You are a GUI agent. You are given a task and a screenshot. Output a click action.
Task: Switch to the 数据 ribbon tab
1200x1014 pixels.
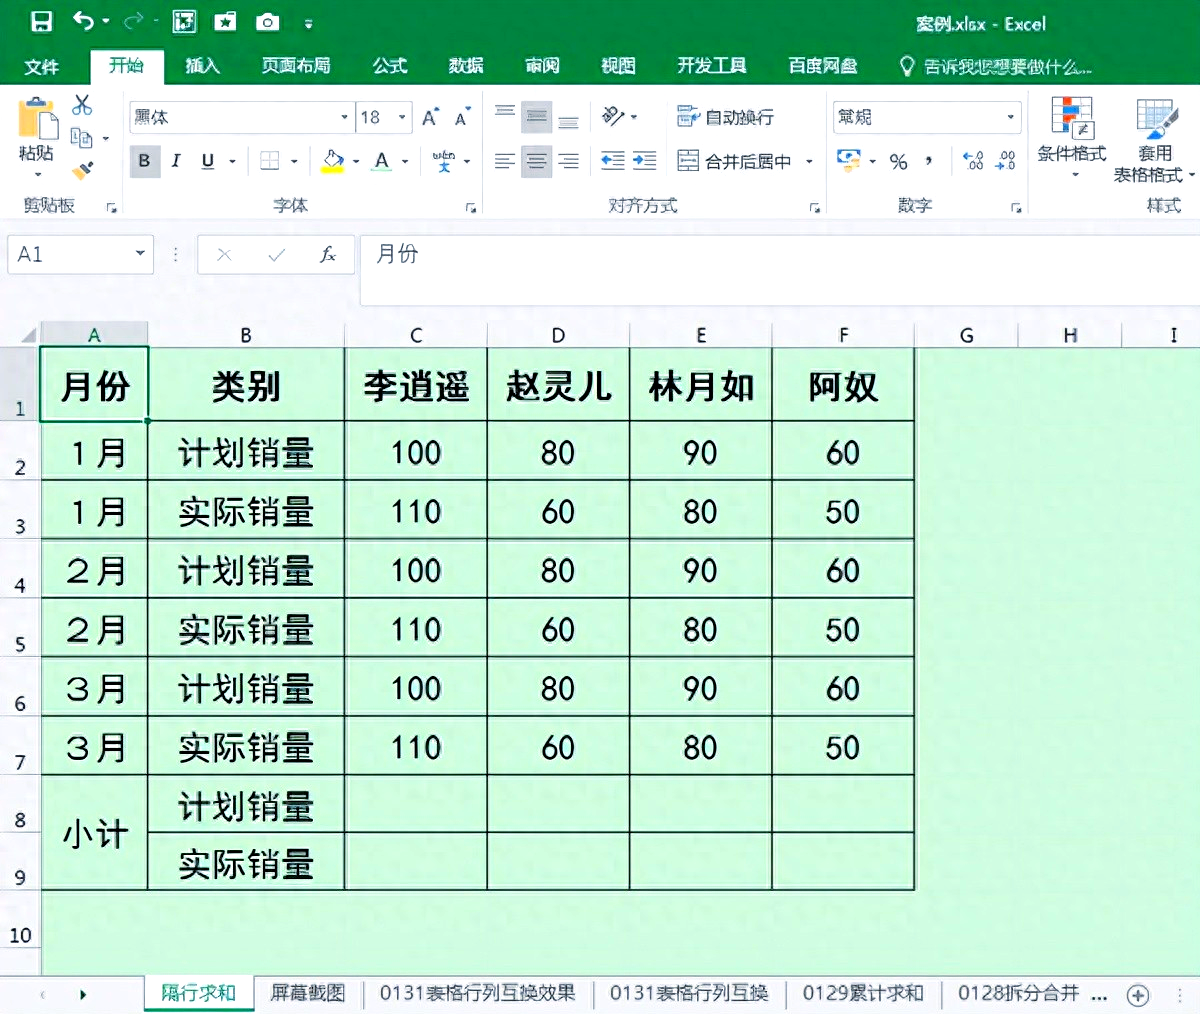pyautogui.click(x=466, y=66)
